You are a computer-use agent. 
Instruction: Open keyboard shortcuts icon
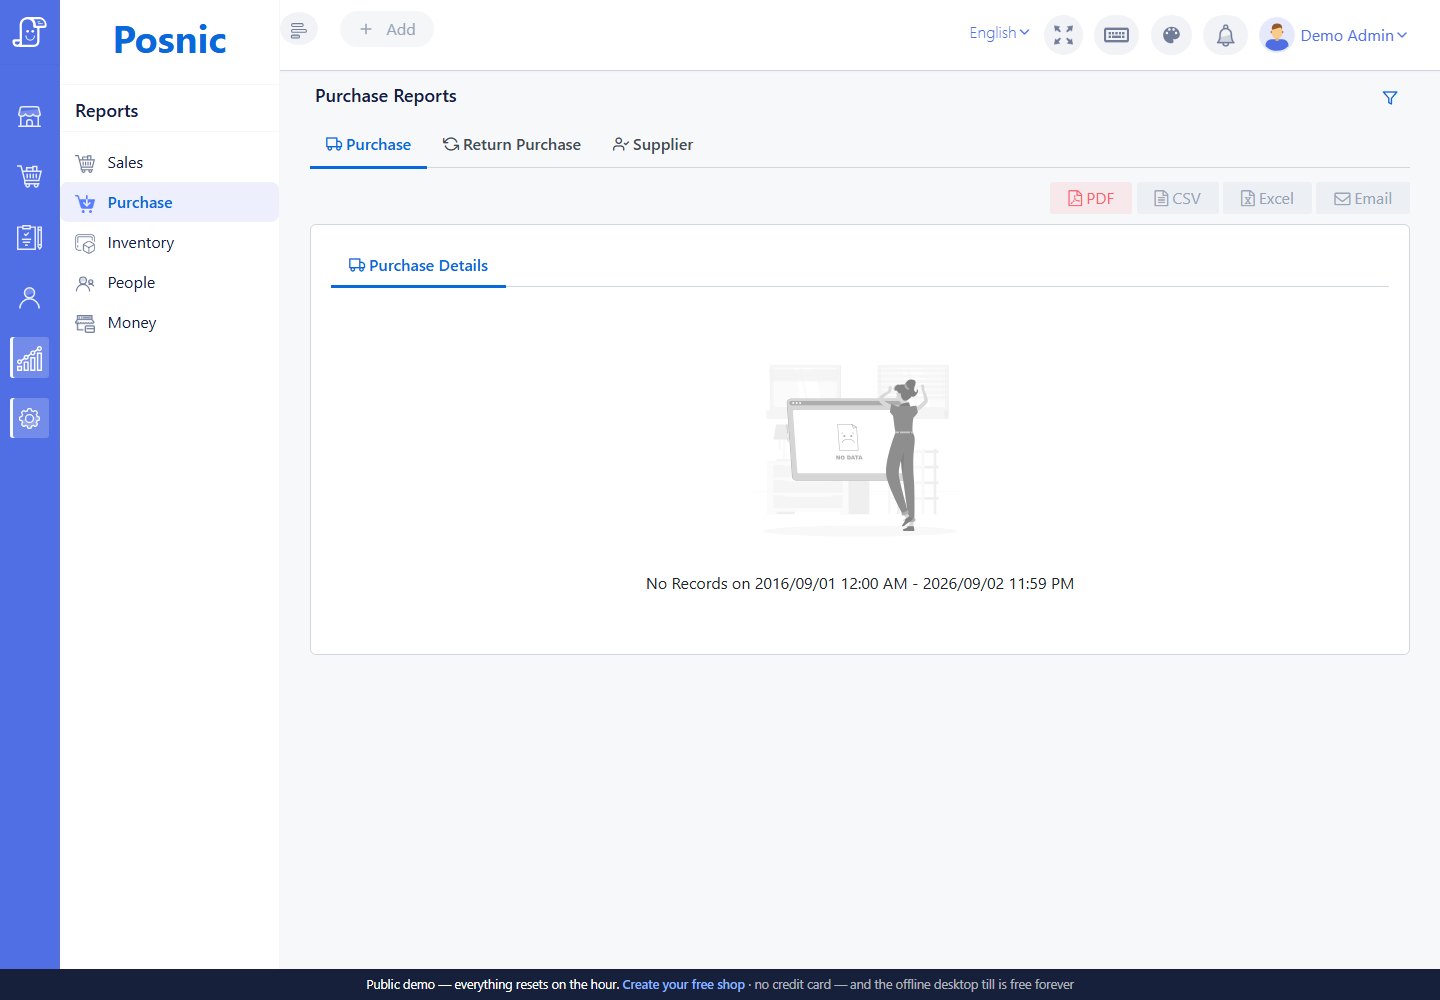pyautogui.click(x=1117, y=36)
